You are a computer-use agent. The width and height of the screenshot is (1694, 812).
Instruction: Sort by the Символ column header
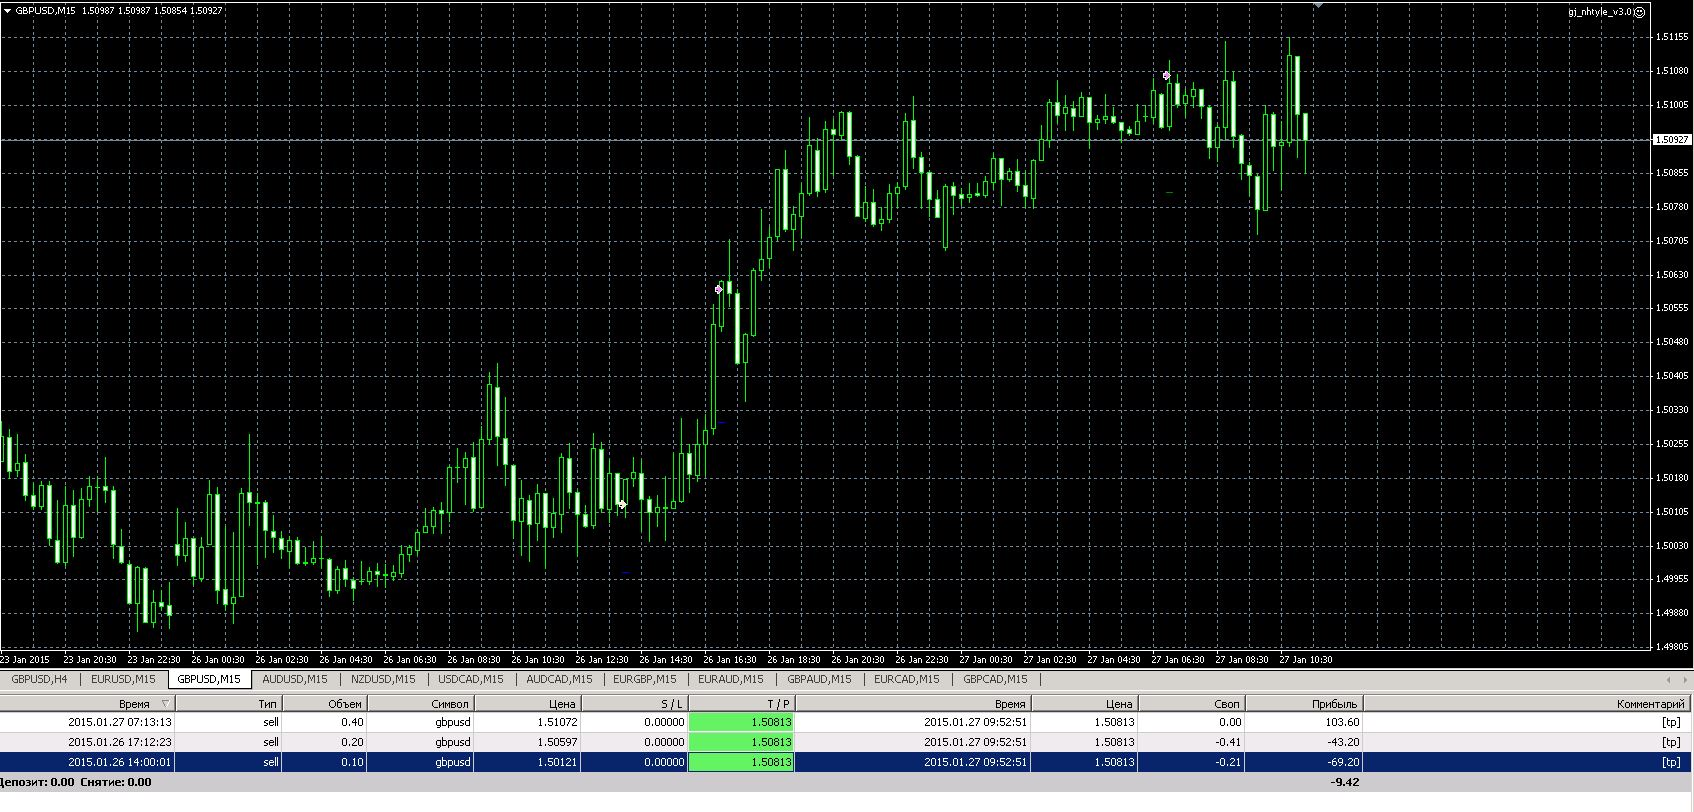coord(420,704)
